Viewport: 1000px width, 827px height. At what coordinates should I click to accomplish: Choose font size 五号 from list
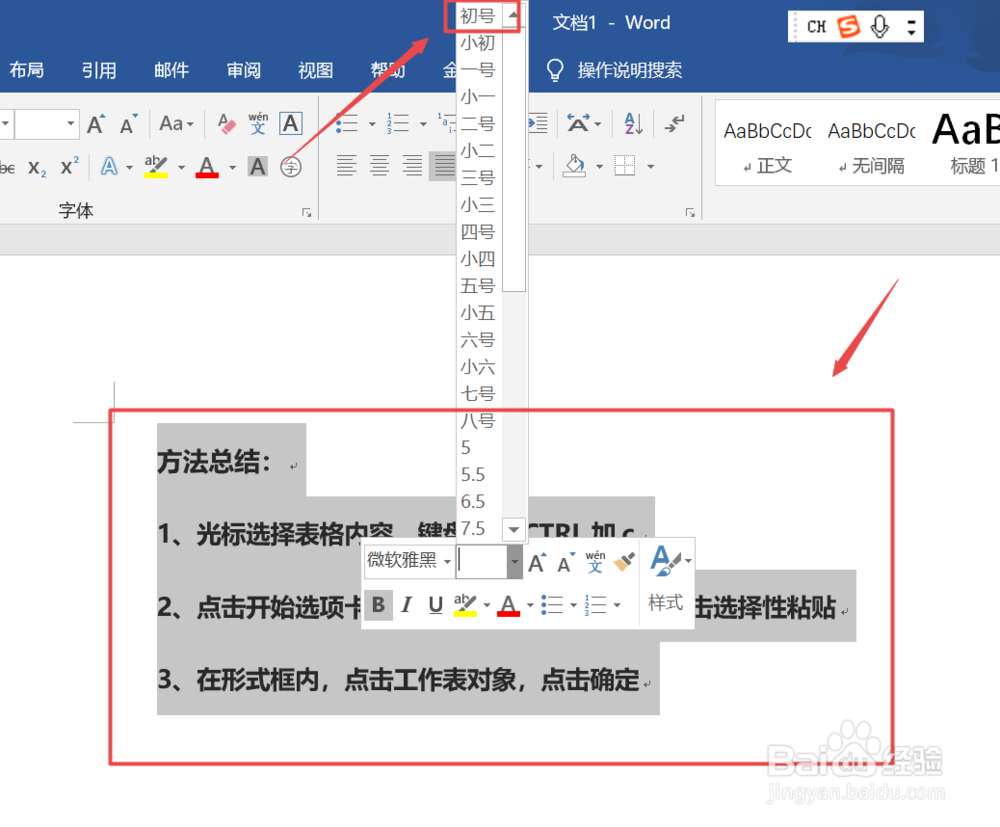[478, 286]
